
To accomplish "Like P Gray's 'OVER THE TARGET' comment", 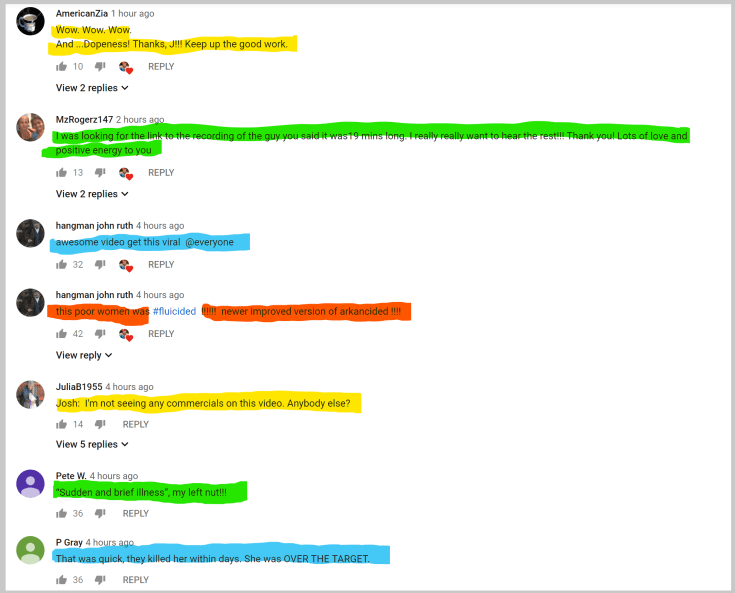I will [x=62, y=580].
